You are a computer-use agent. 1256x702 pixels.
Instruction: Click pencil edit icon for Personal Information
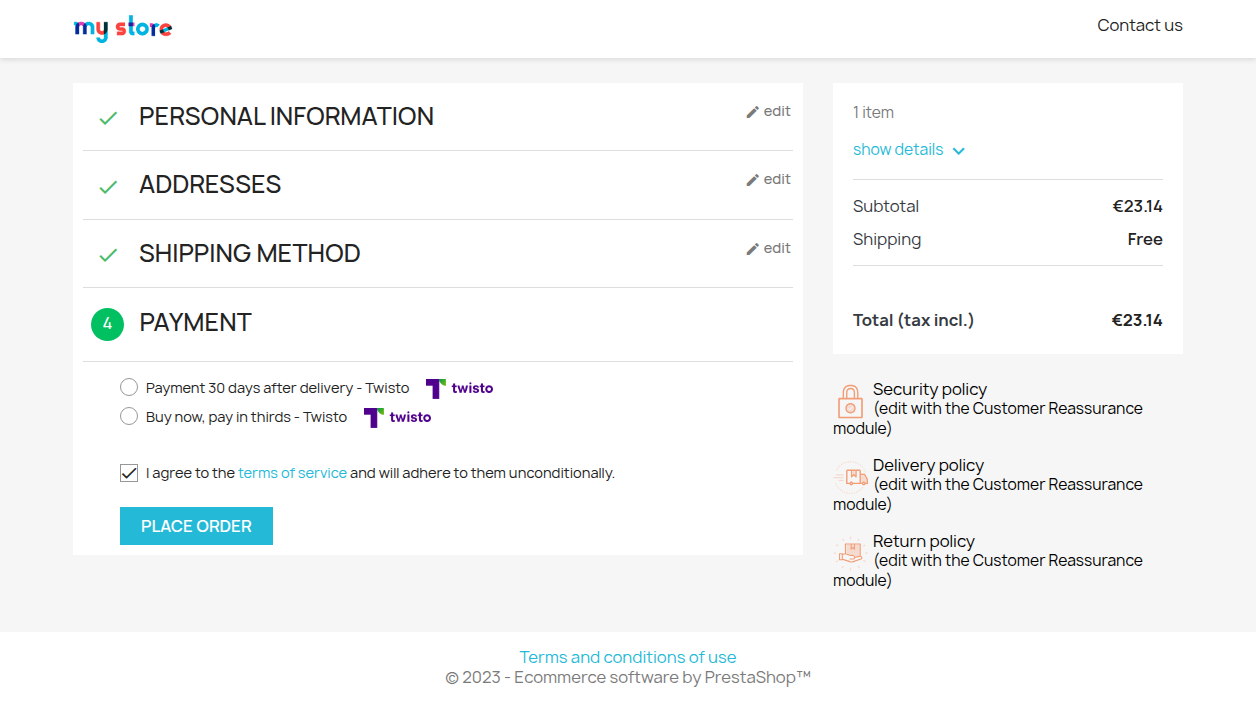coord(753,112)
